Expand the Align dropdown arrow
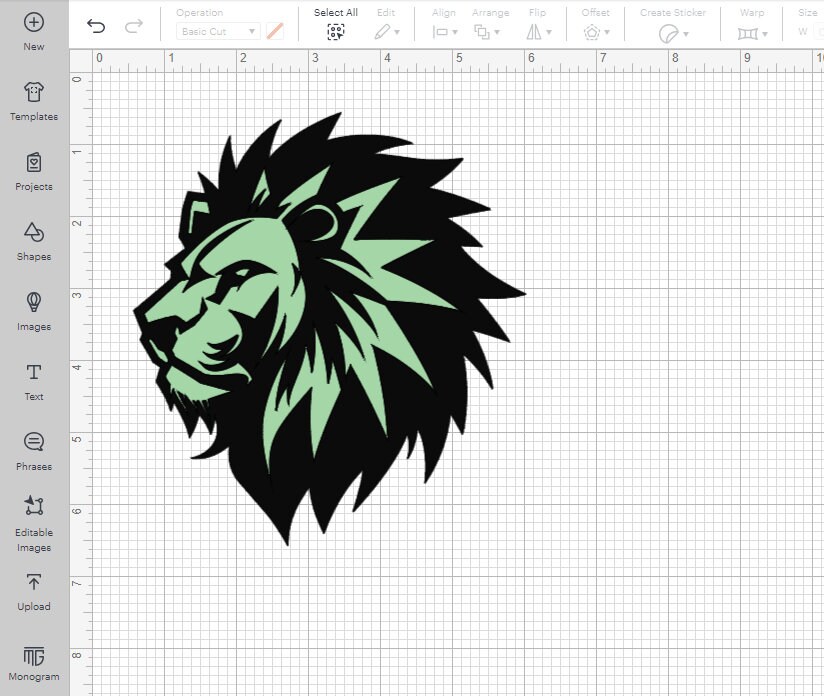This screenshot has height=696, width=824. pos(455,33)
